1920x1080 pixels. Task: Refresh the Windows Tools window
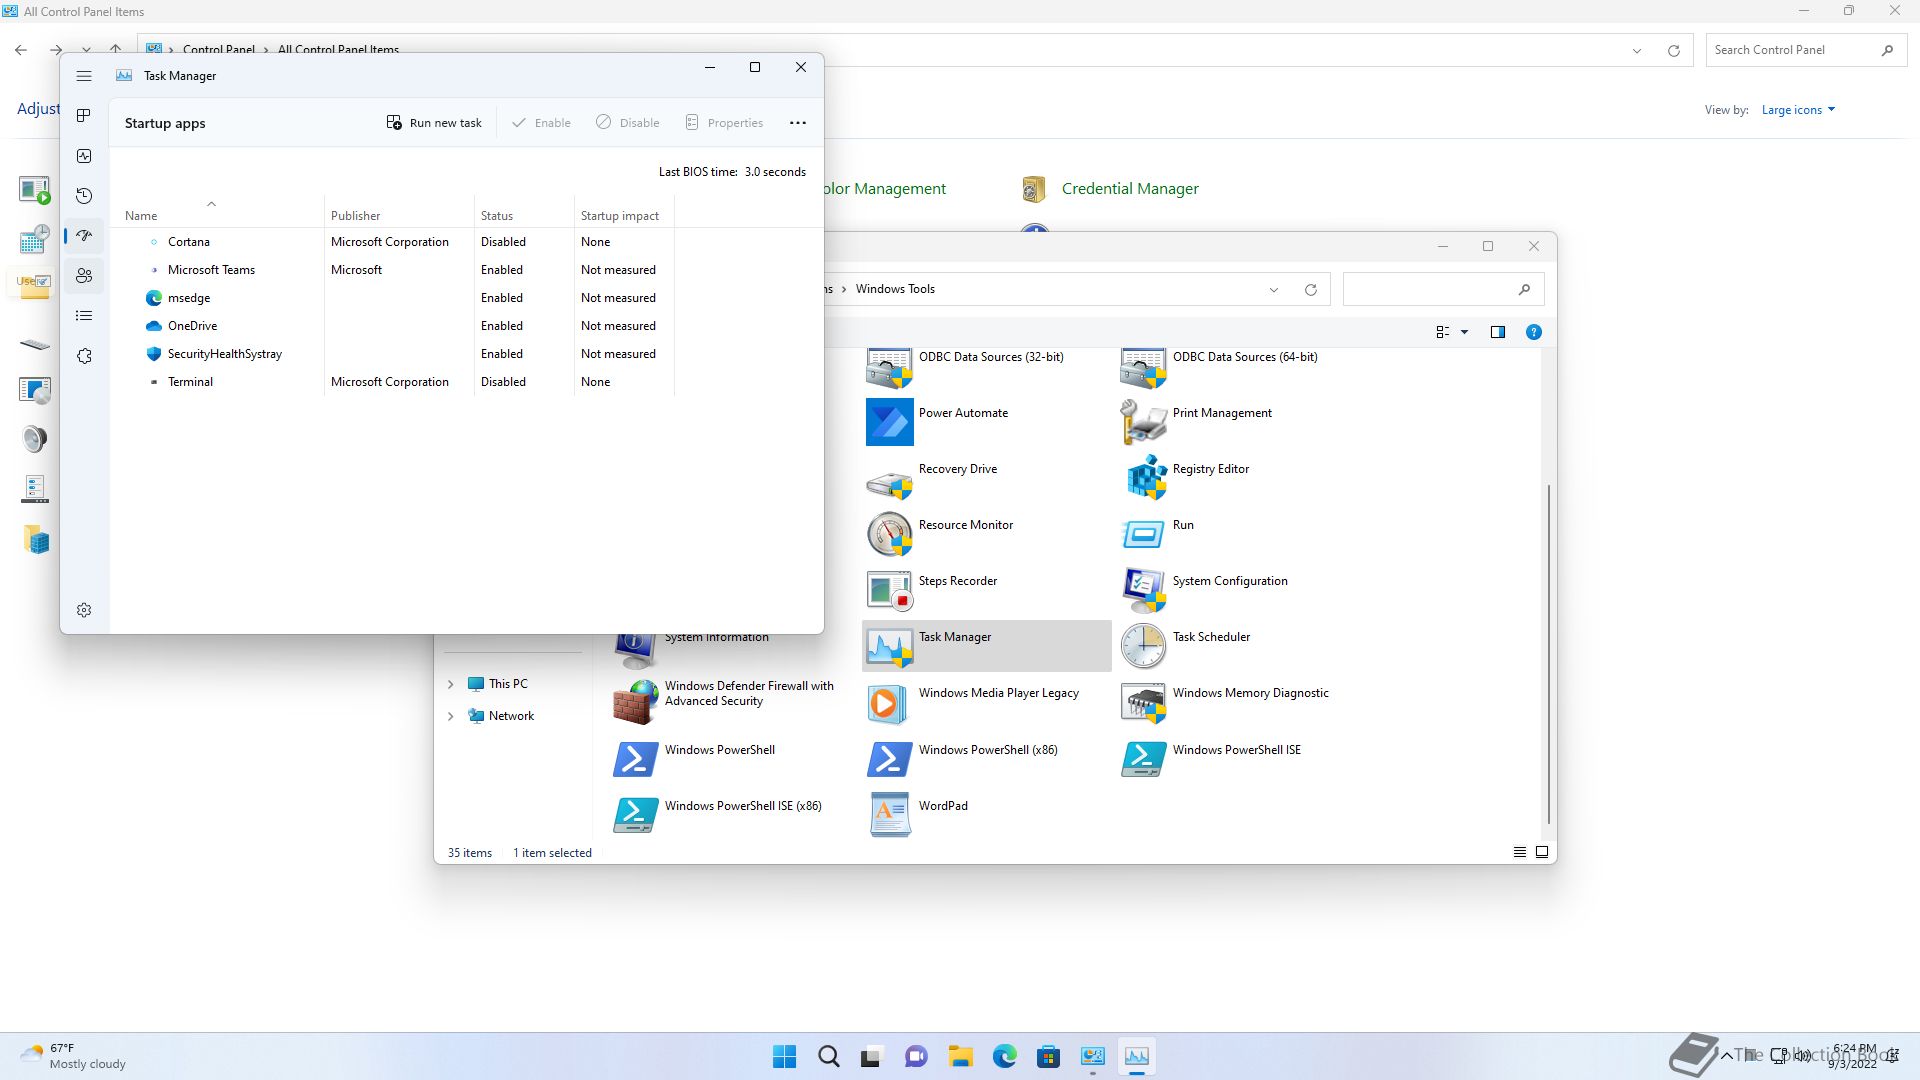point(1311,290)
